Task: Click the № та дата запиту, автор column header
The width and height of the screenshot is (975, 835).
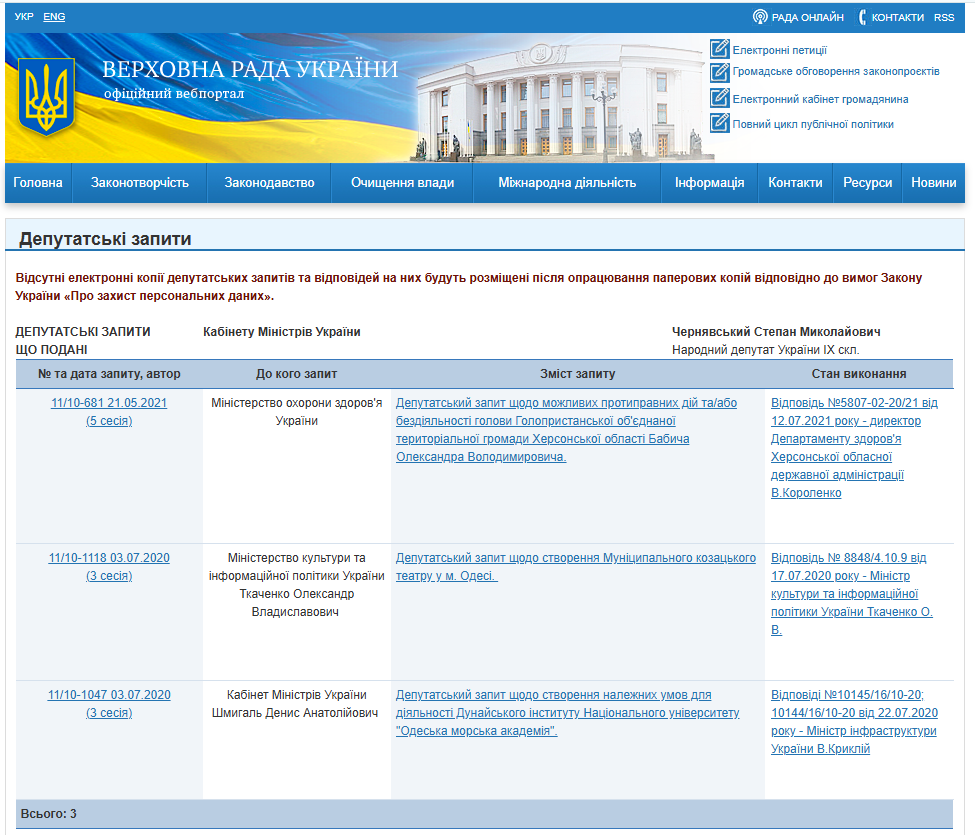Action: tap(109, 374)
